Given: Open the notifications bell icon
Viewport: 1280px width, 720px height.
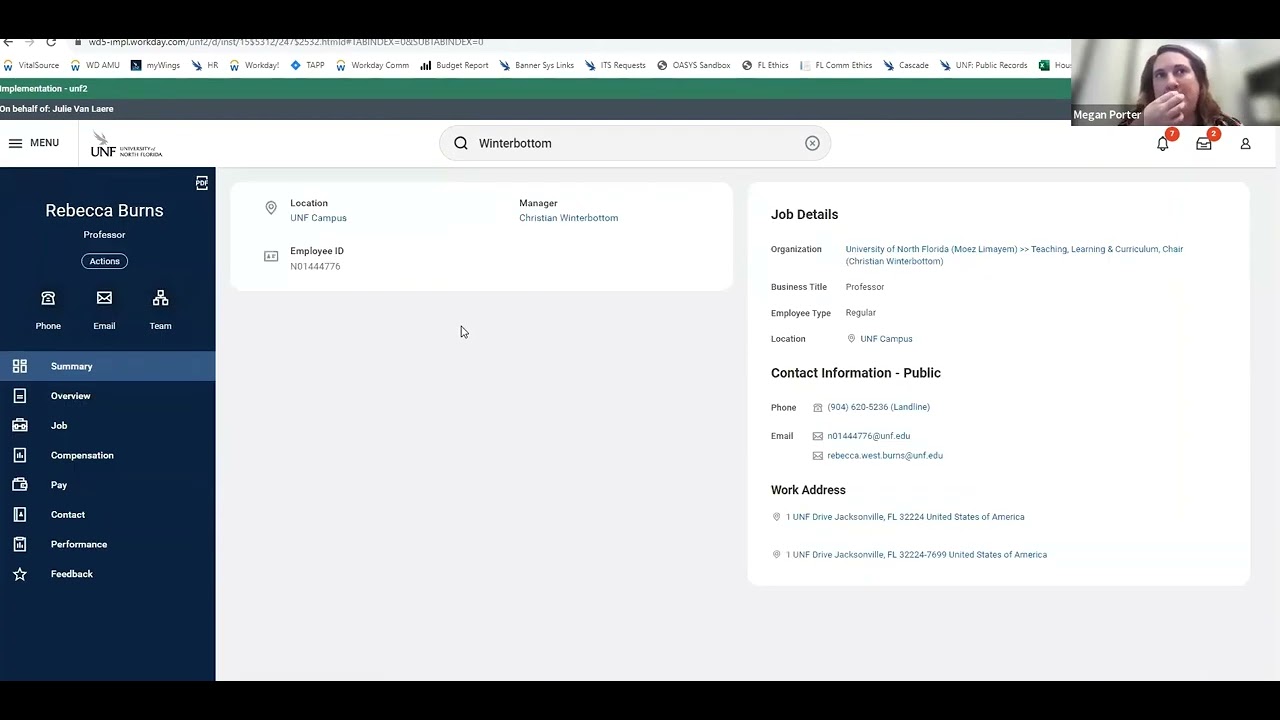Looking at the screenshot, I should pyautogui.click(x=1163, y=143).
